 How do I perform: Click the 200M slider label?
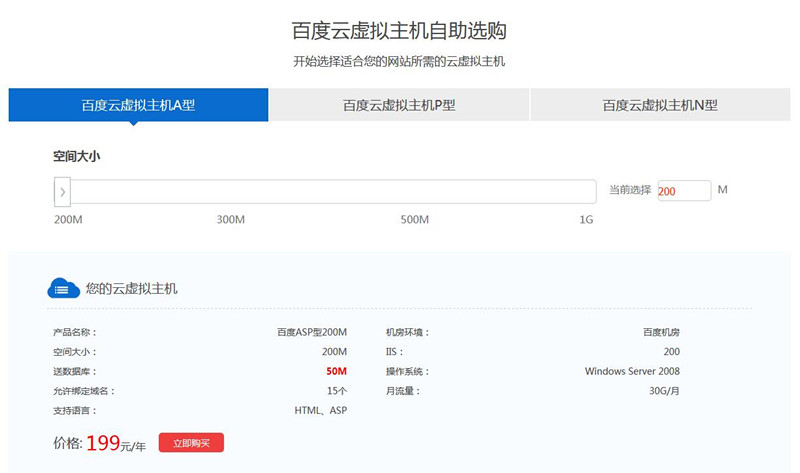68,219
